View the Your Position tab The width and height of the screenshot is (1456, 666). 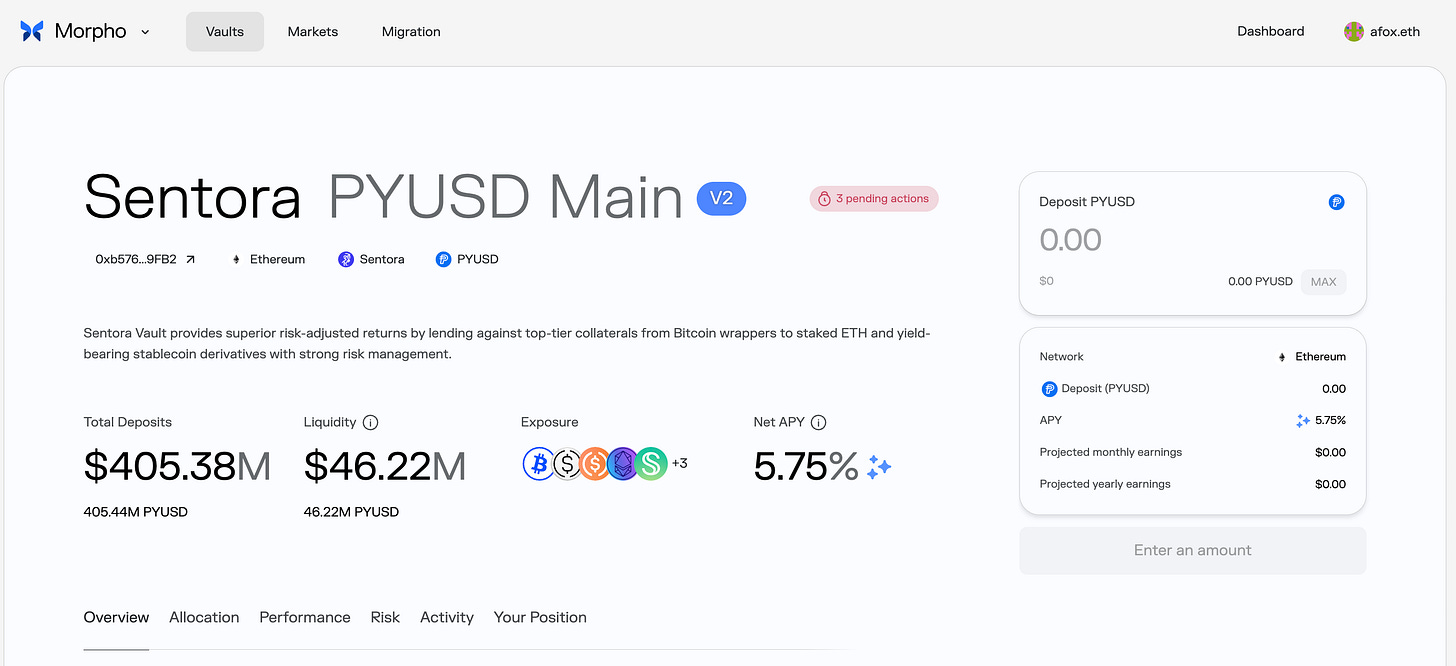click(540, 617)
